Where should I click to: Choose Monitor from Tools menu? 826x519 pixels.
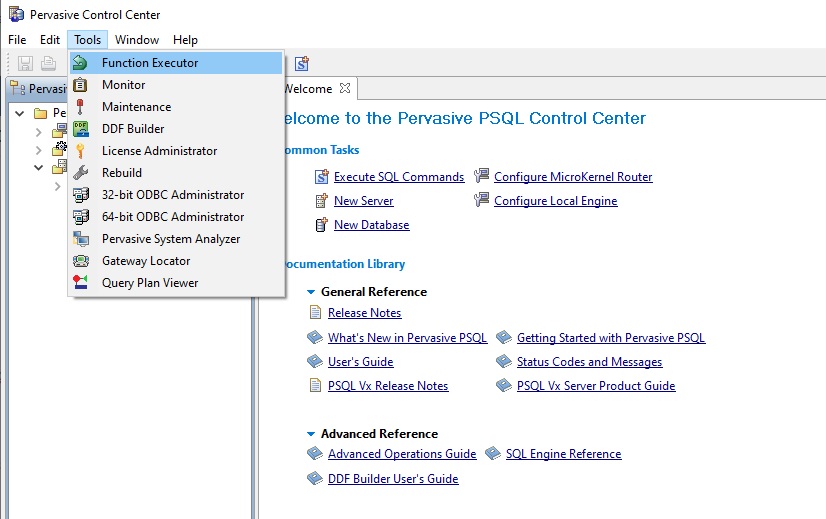[176, 85]
